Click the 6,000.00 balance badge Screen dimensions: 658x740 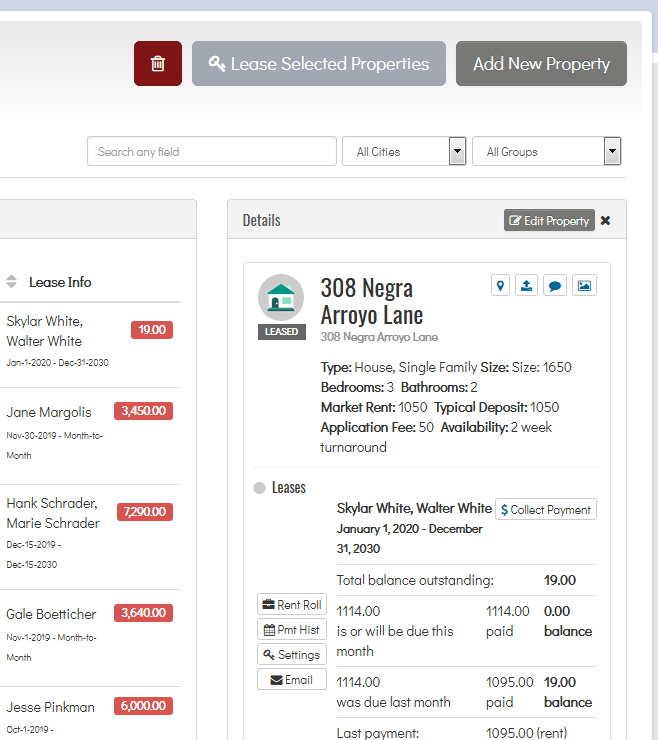pyautogui.click(x=143, y=706)
